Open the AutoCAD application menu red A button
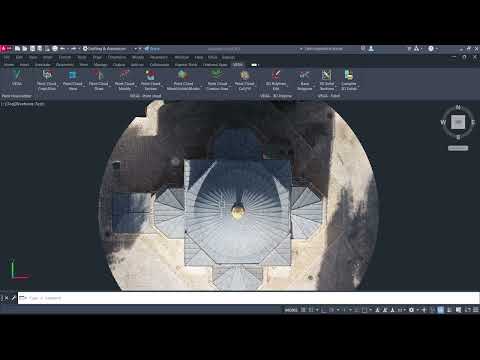Screen dimensions: 480x360 (4, 49)
